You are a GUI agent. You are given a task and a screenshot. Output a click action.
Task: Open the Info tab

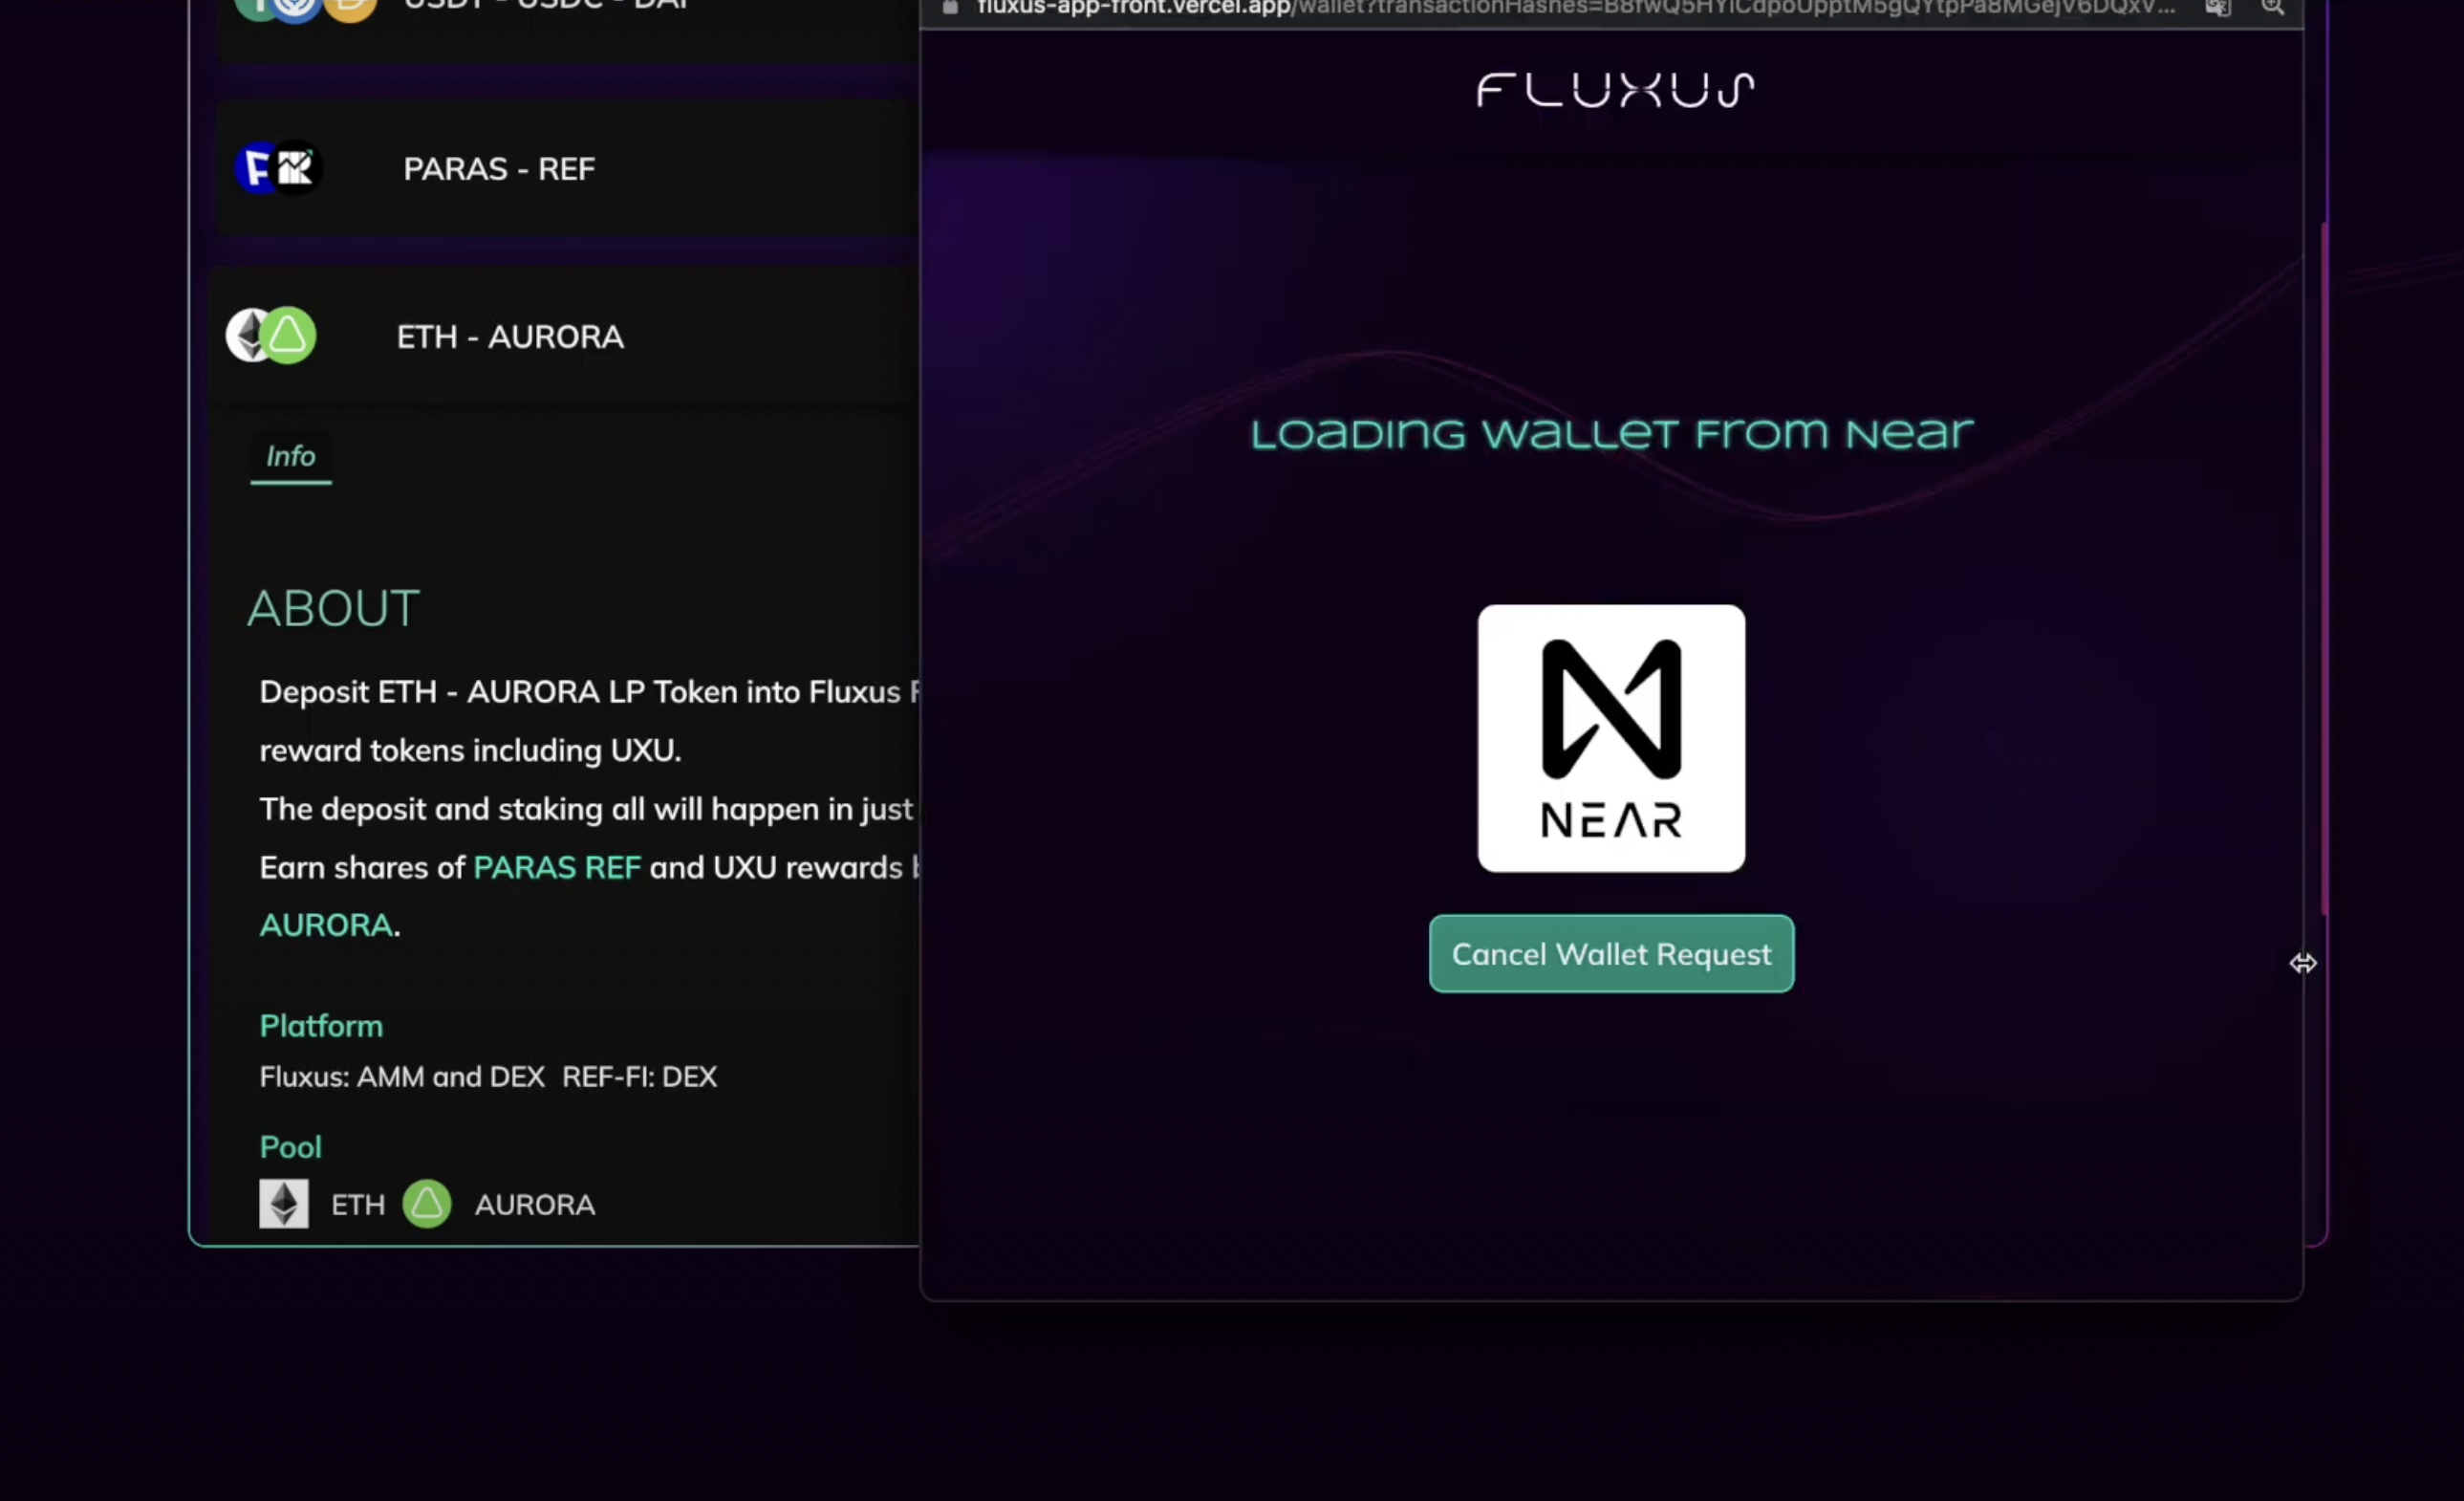[x=290, y=457]
